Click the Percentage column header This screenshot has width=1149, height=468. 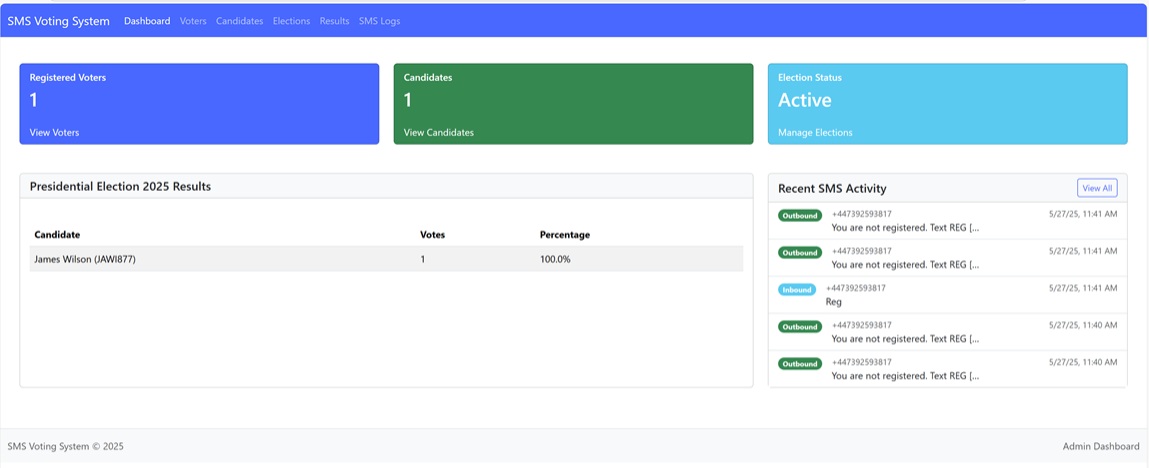coord(565,235)
